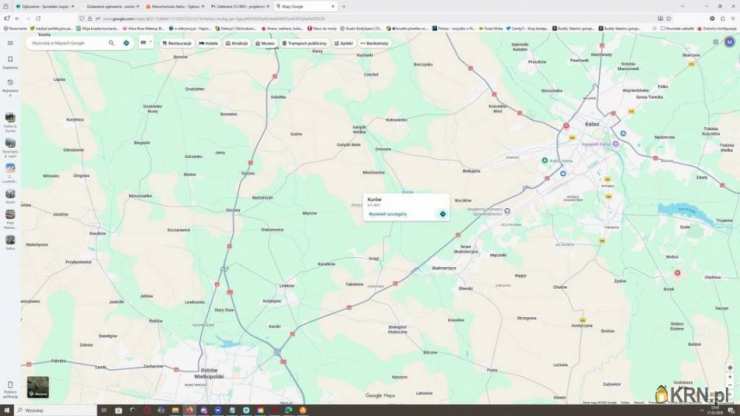Image resolution: width=740 pixels, height=416 pixels.
Task: Click the purple marker icon in Kalisz
Action: (615, 144)
